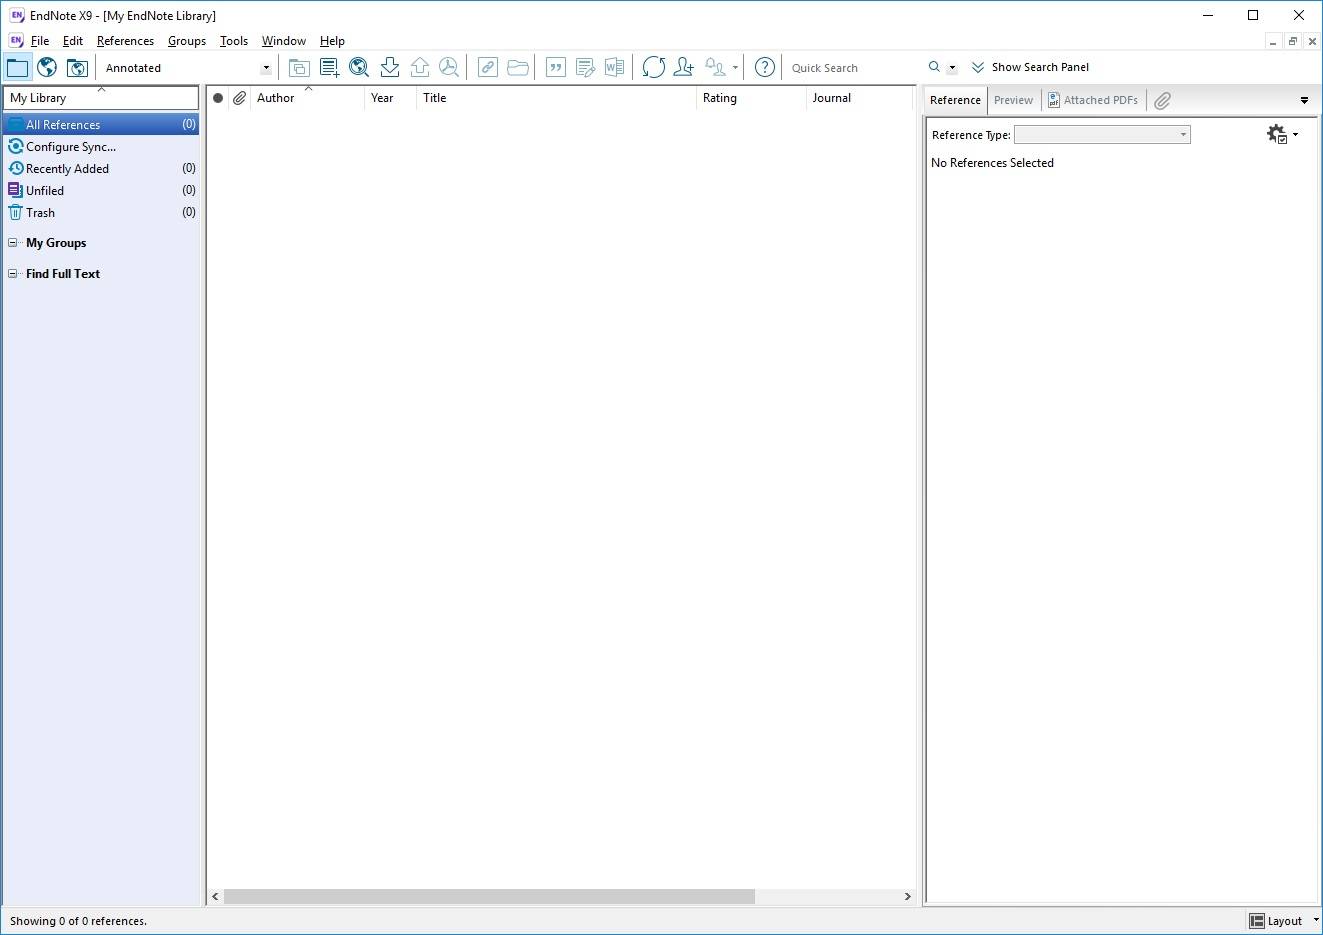Screen dimensions: 1323x935
Task: Open the Groups menu
Action: (187, 41)
